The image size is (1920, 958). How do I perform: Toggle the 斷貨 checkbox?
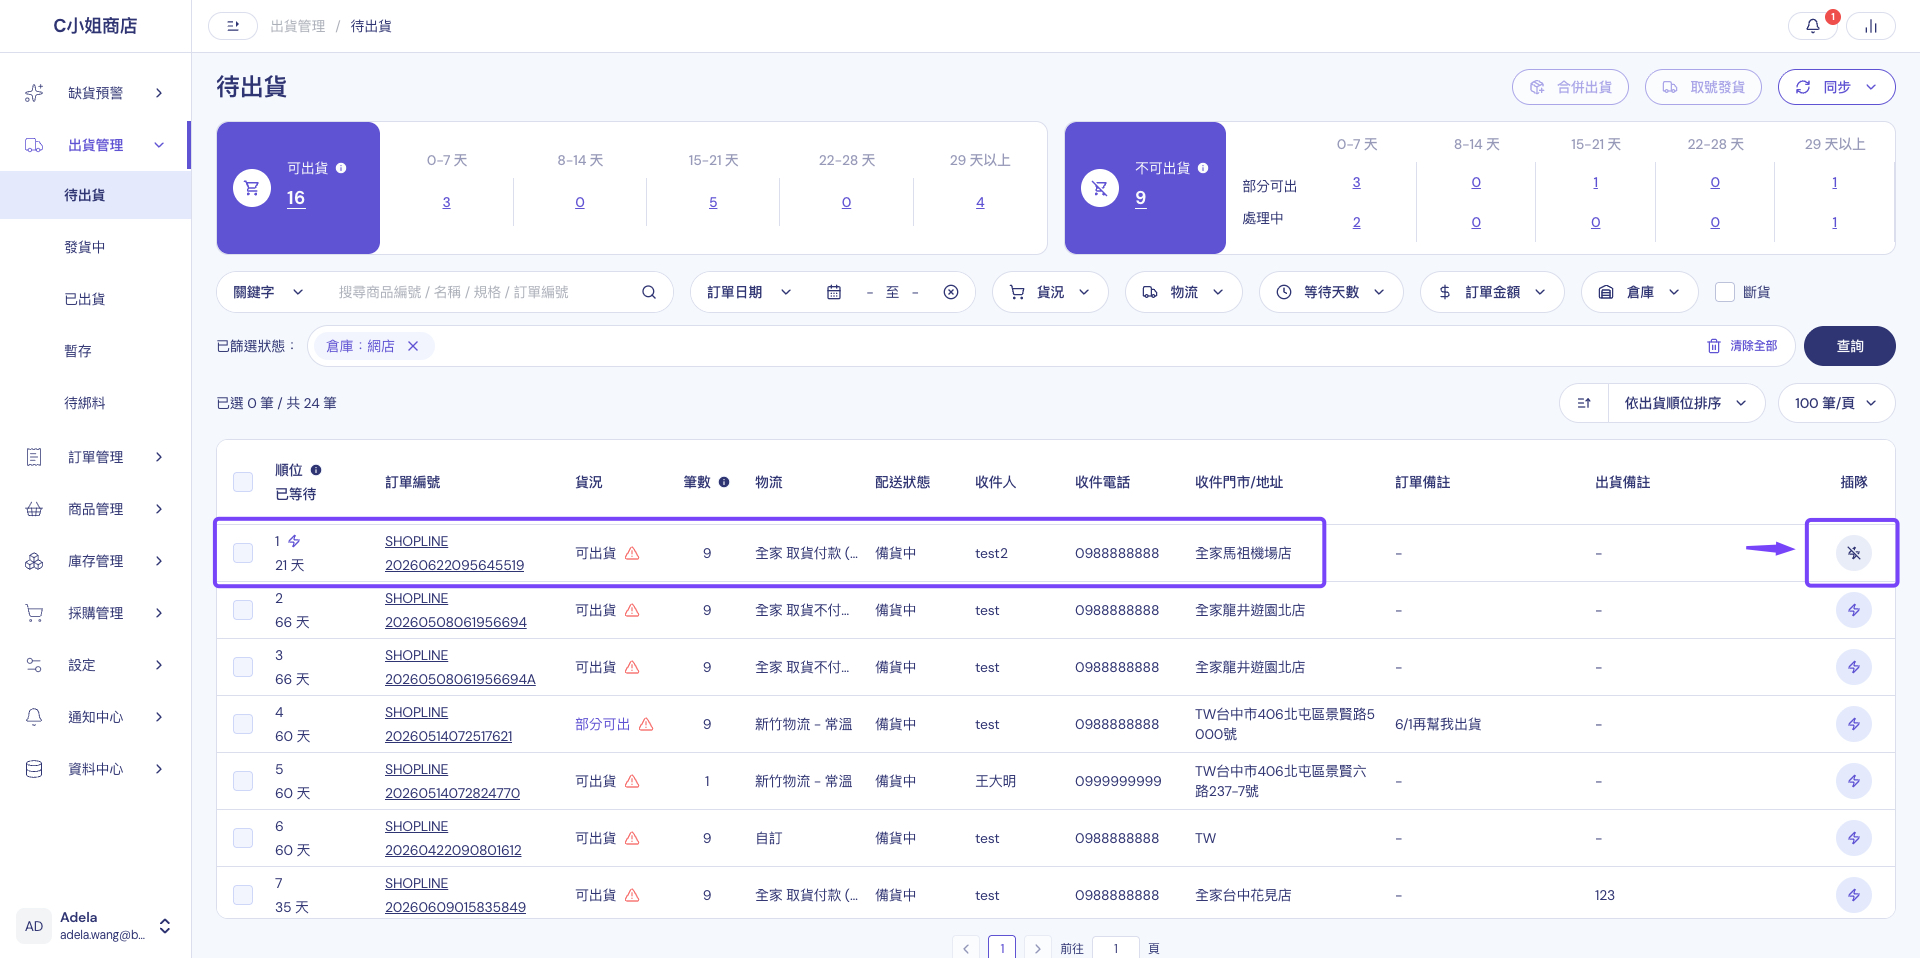[1725, 292]
